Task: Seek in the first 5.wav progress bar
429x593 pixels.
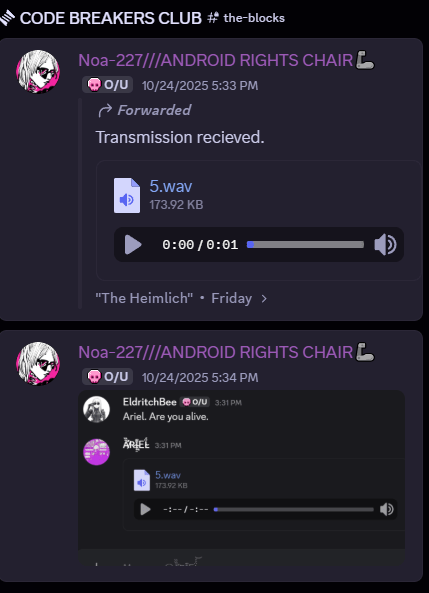Action: pos(305,245)
